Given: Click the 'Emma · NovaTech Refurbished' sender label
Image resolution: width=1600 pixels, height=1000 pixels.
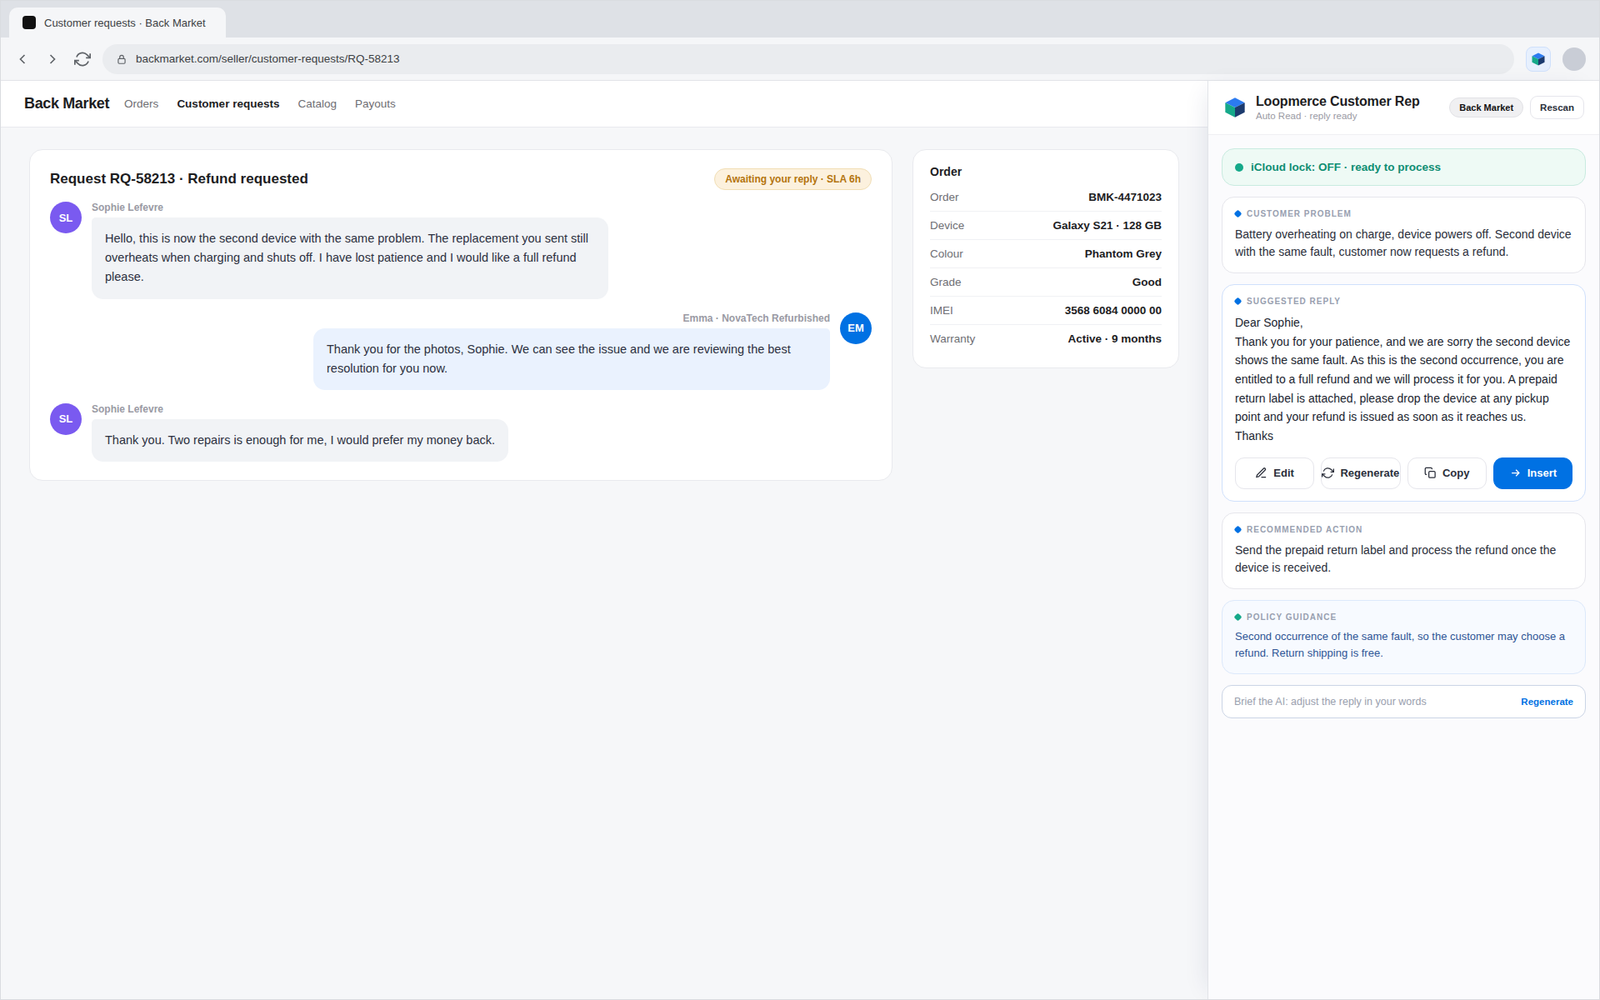Looking at the screenshot, I should 756,318.
